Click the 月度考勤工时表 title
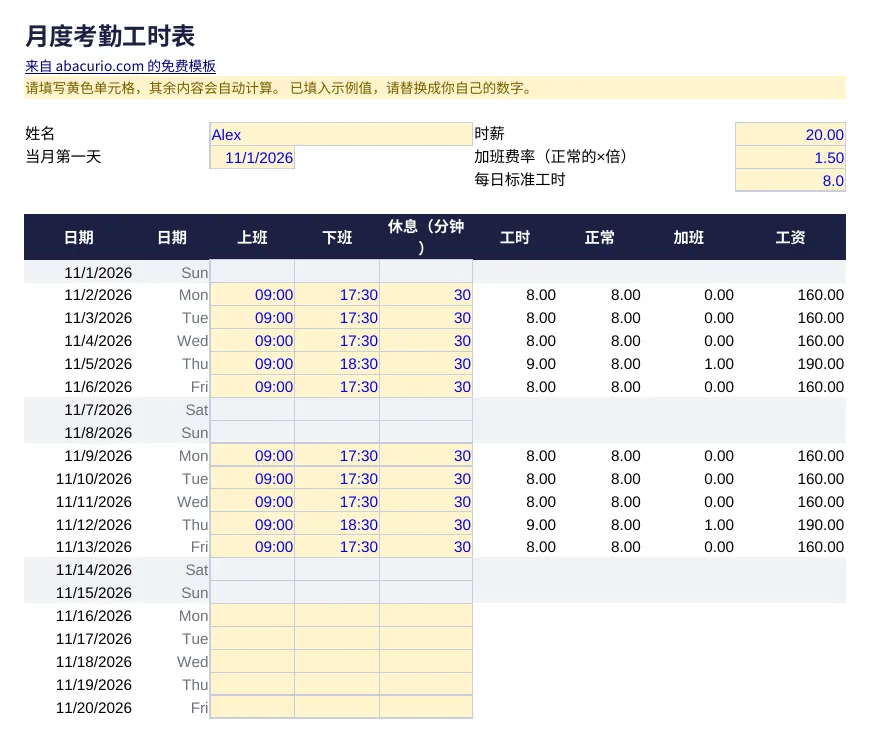The image size is (870, 743). [110, 36]
